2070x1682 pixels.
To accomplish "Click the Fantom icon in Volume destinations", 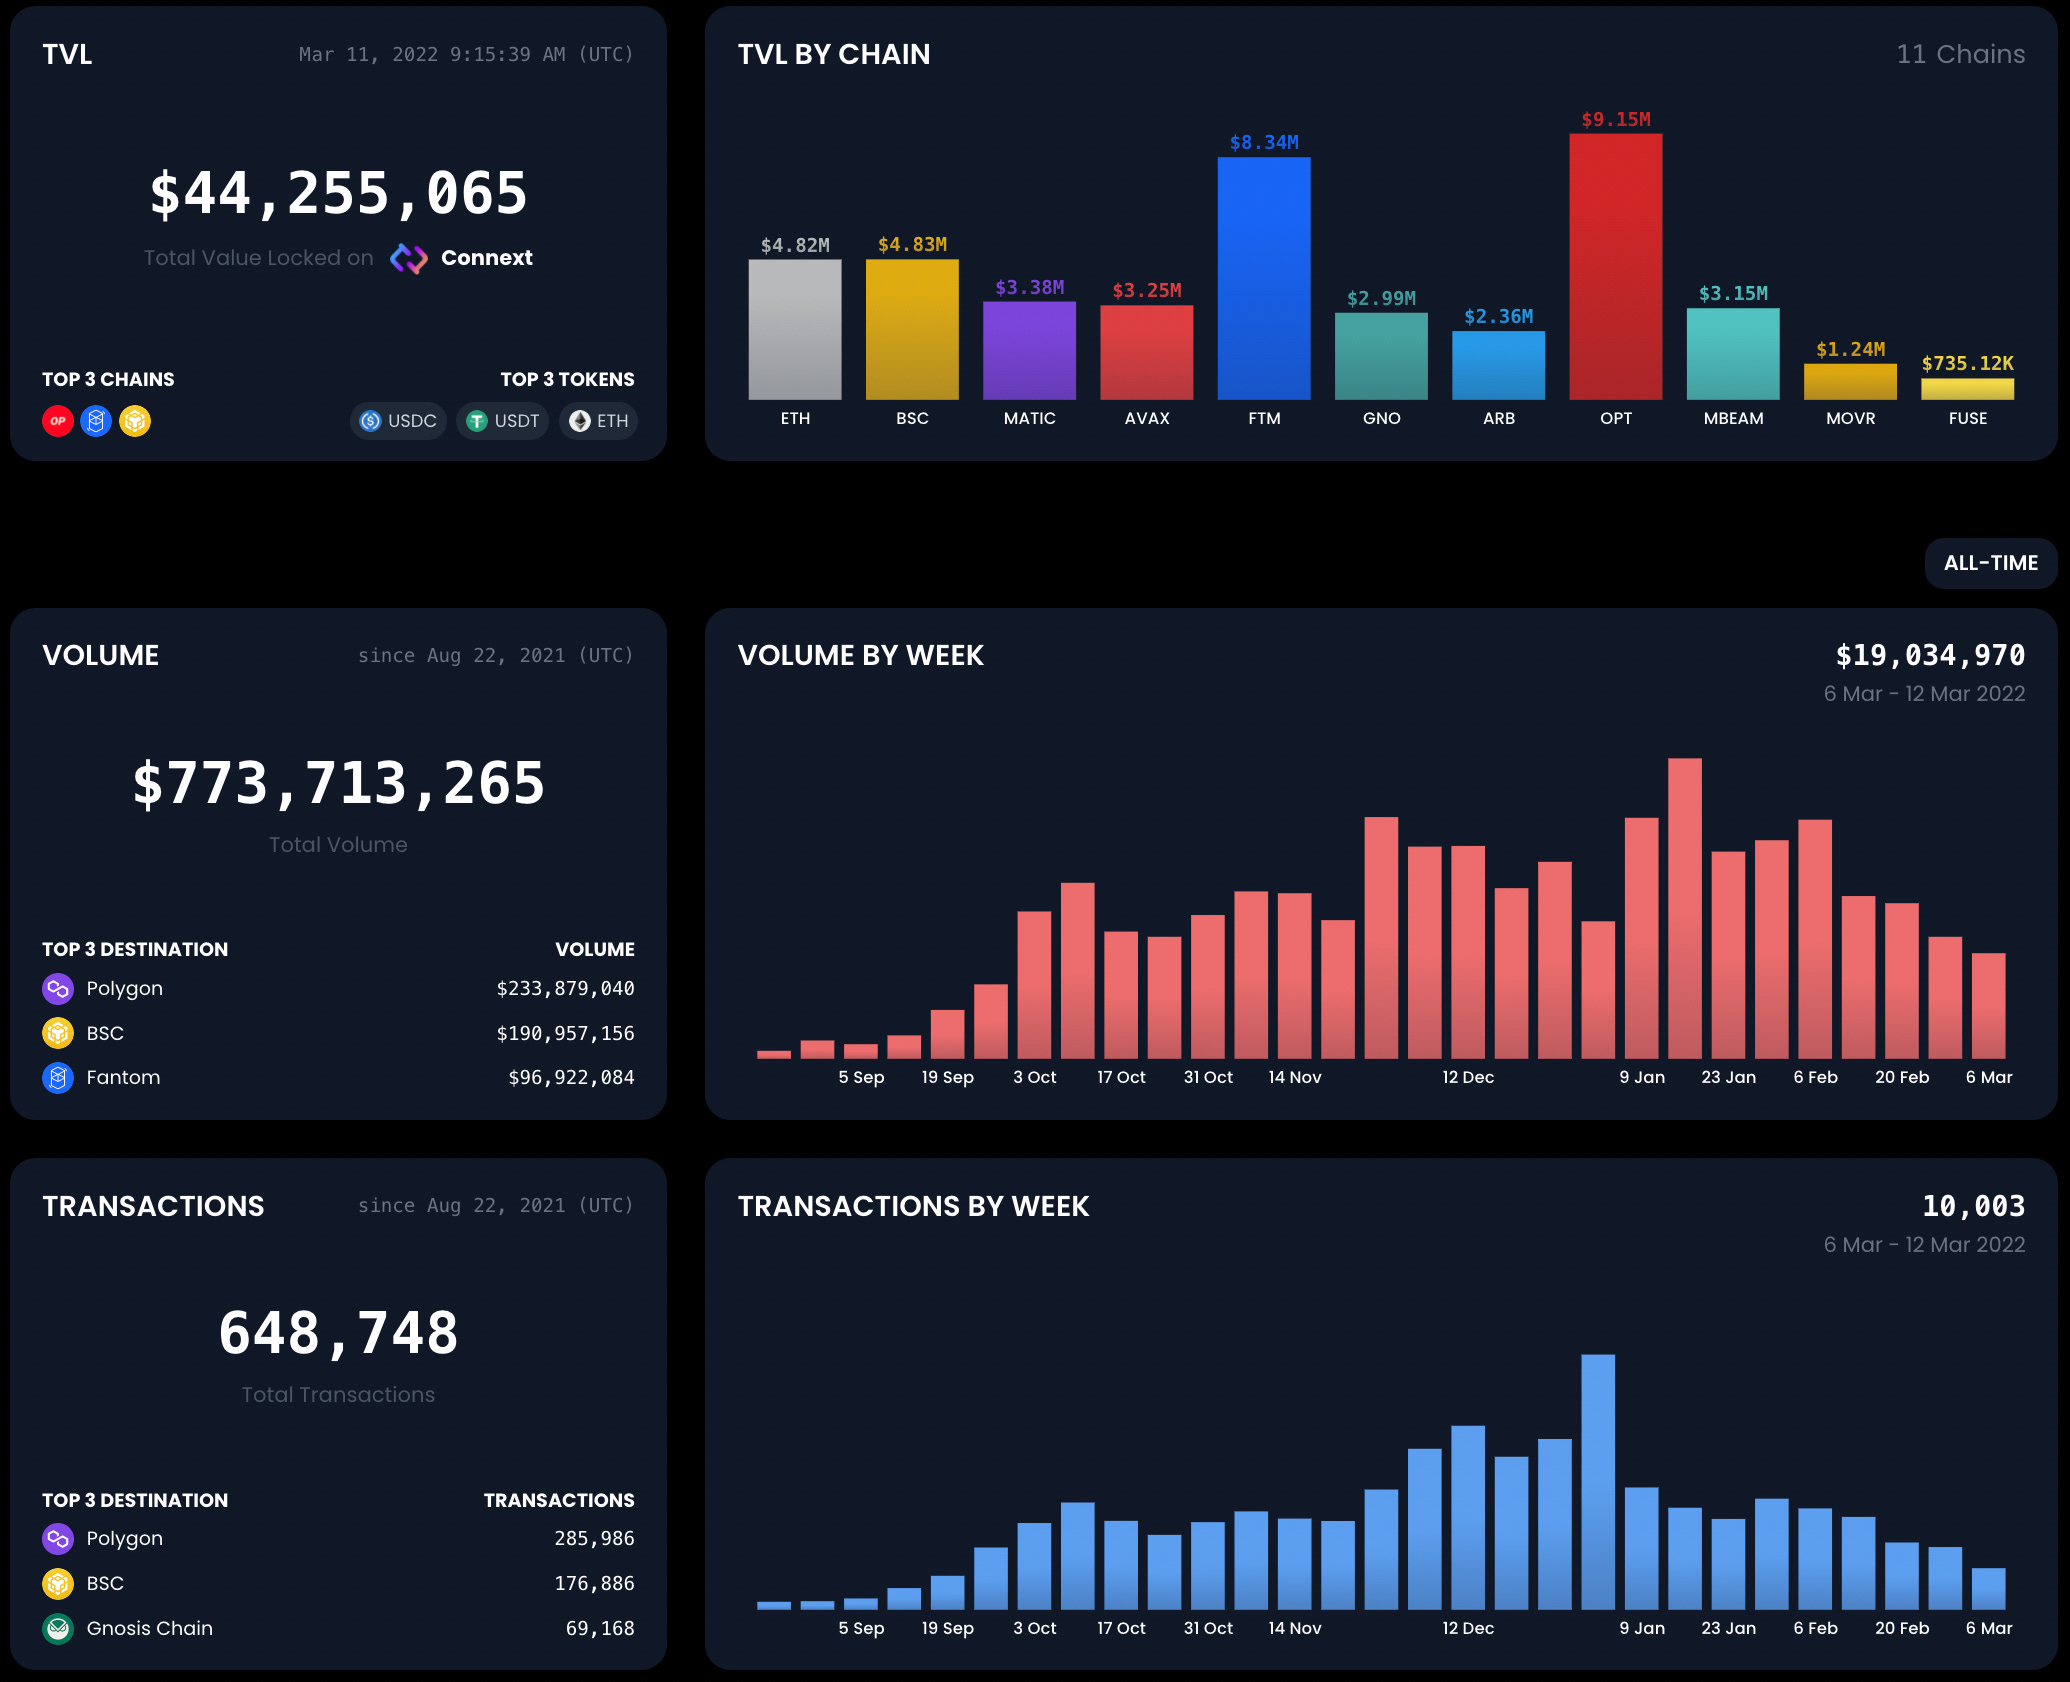I will pyautogui.click(x=58, y=1077).
